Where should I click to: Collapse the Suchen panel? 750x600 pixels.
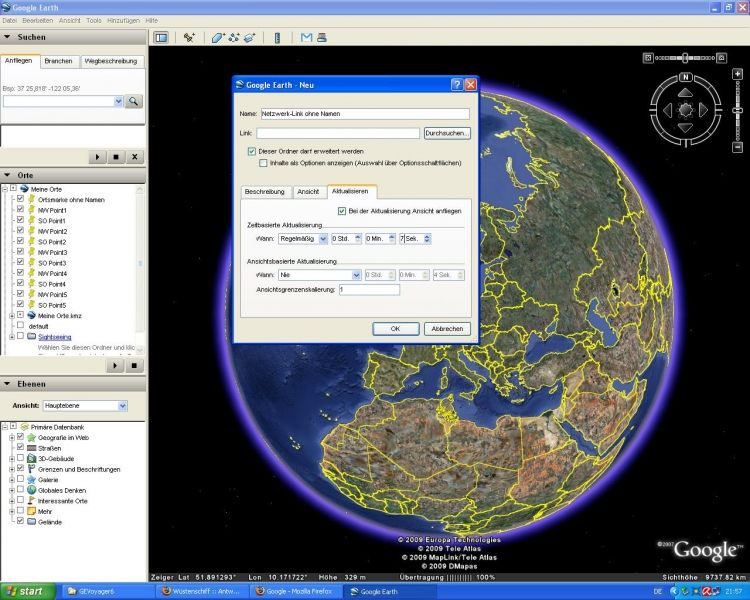pos(7,37)
